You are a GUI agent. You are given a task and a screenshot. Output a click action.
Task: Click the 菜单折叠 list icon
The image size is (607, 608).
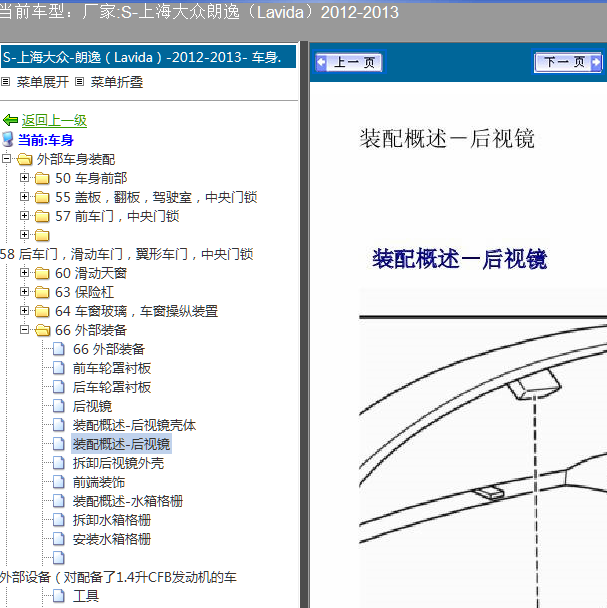pos(80,82)
